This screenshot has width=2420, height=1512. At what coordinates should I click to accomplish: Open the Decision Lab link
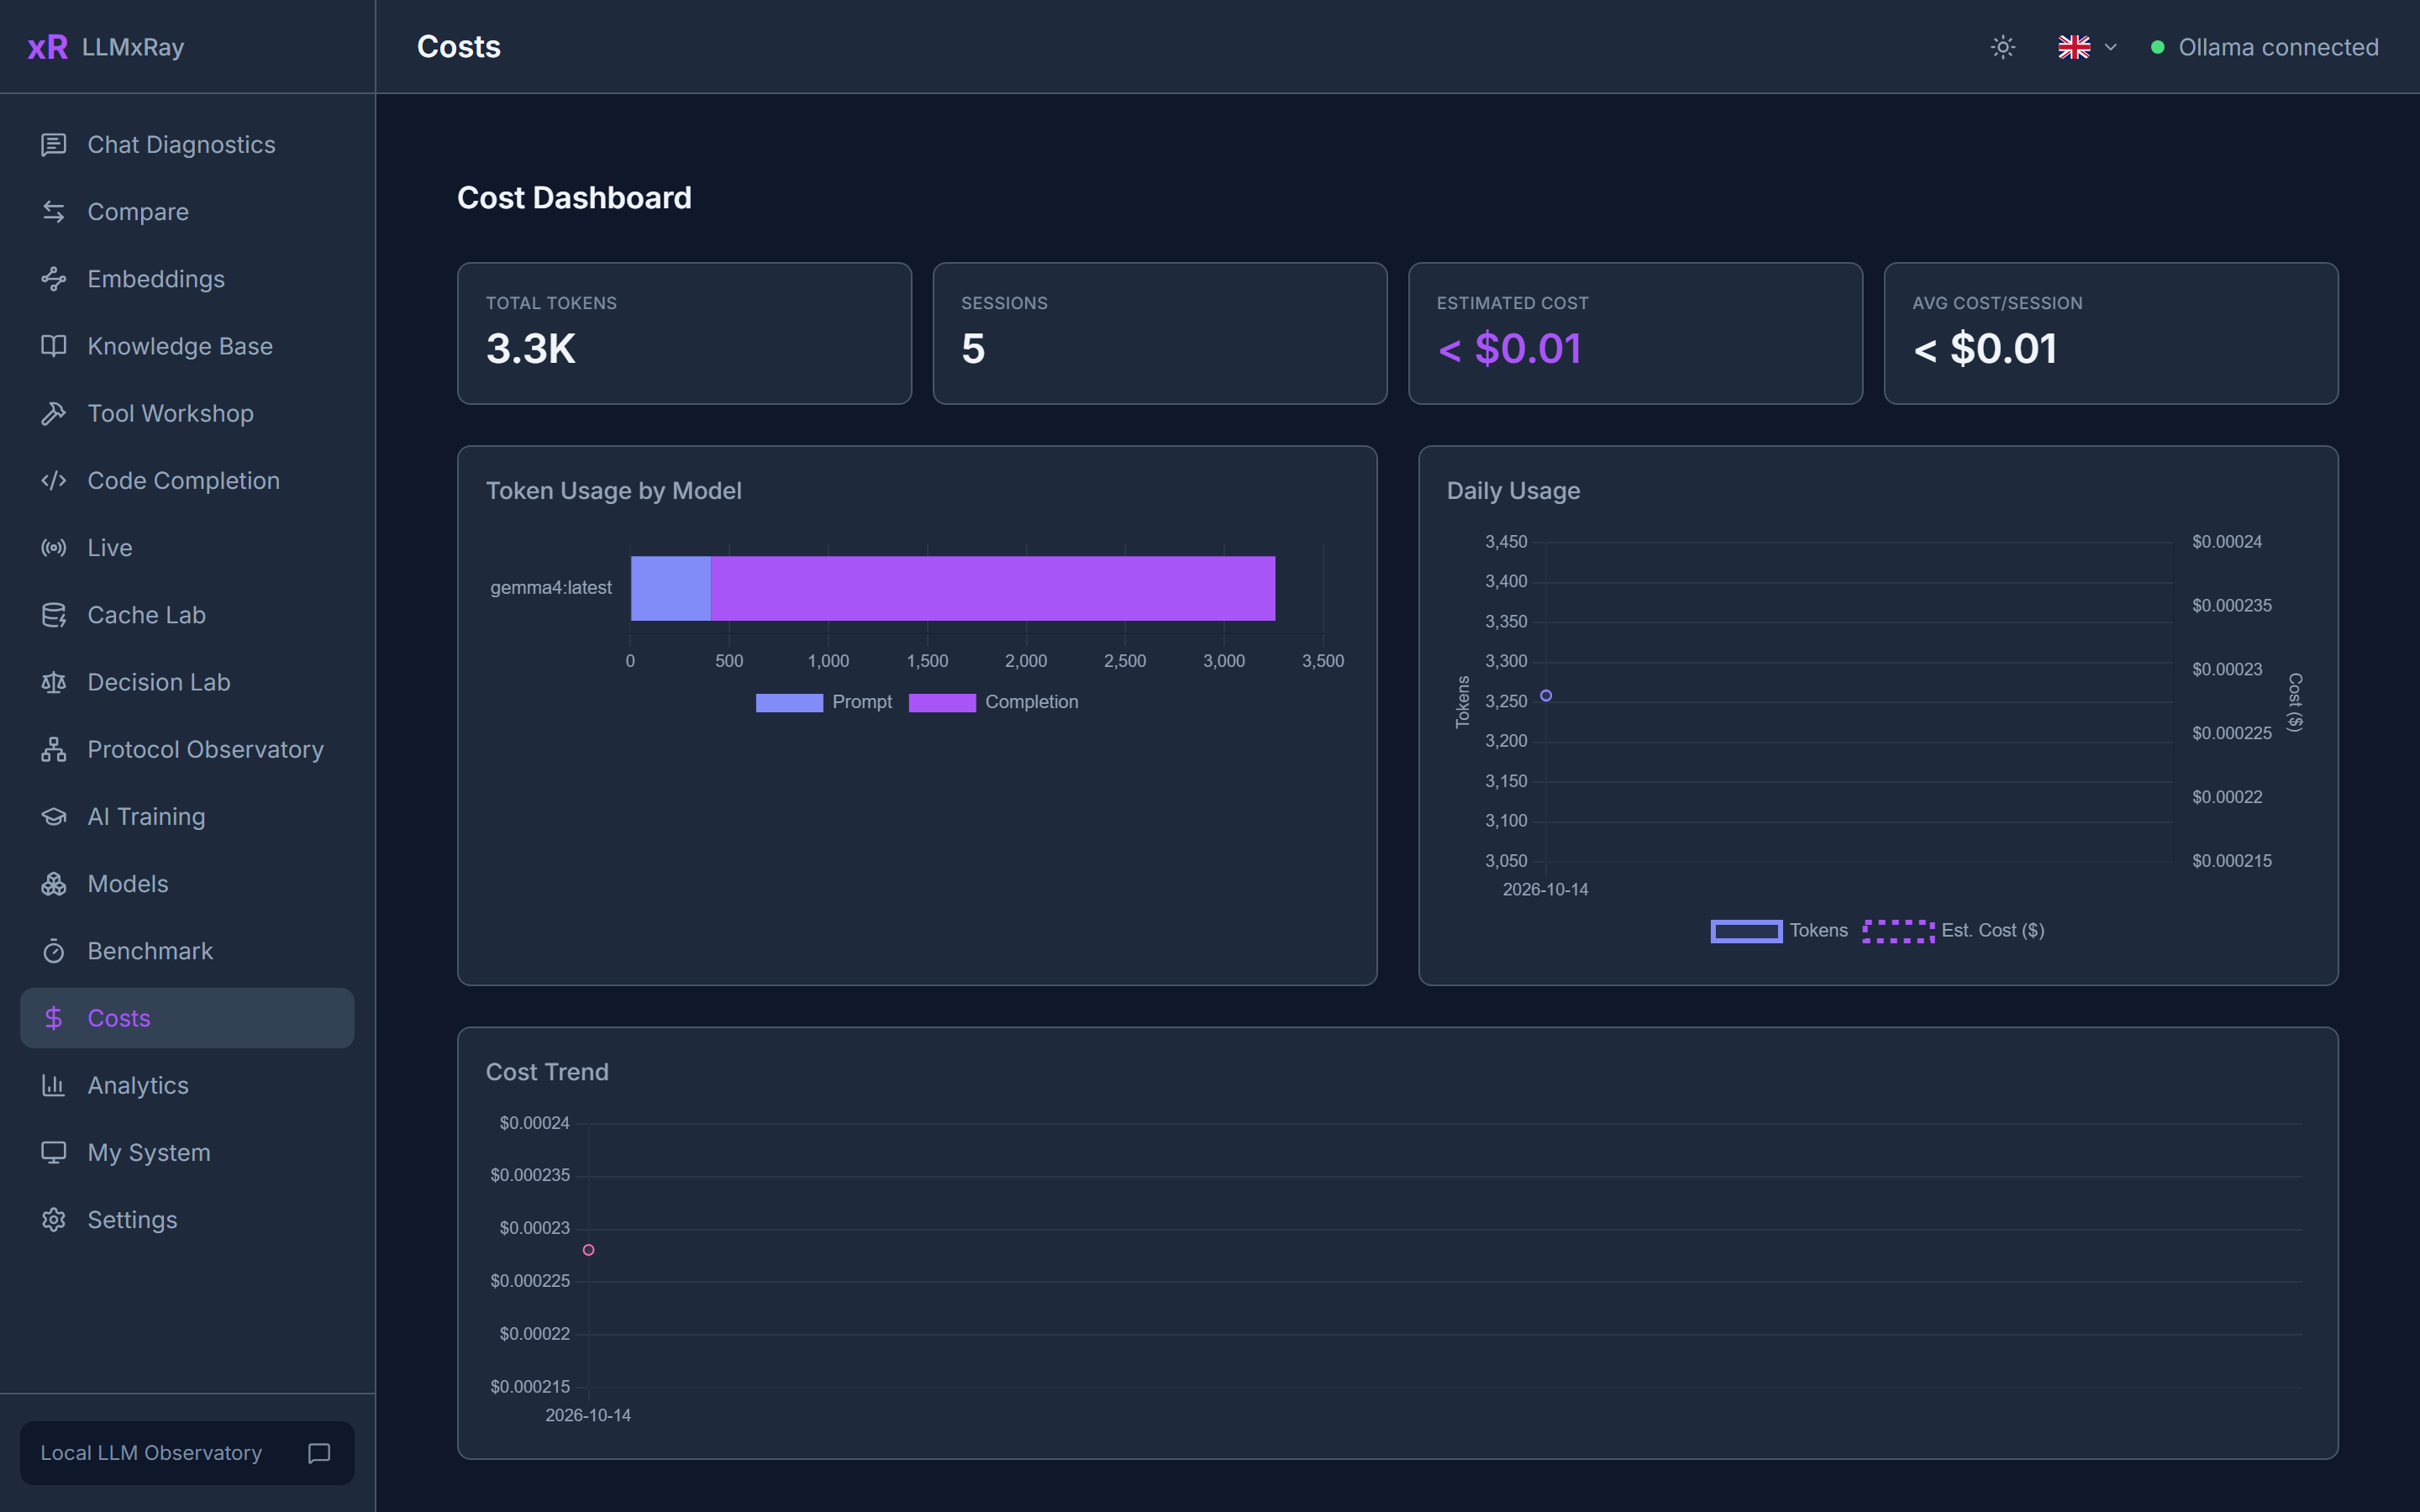point(187,682)
